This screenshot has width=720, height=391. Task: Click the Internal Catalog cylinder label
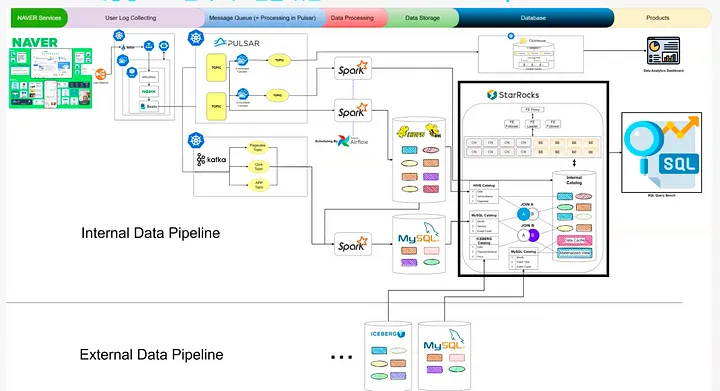[x=574, y=180]
